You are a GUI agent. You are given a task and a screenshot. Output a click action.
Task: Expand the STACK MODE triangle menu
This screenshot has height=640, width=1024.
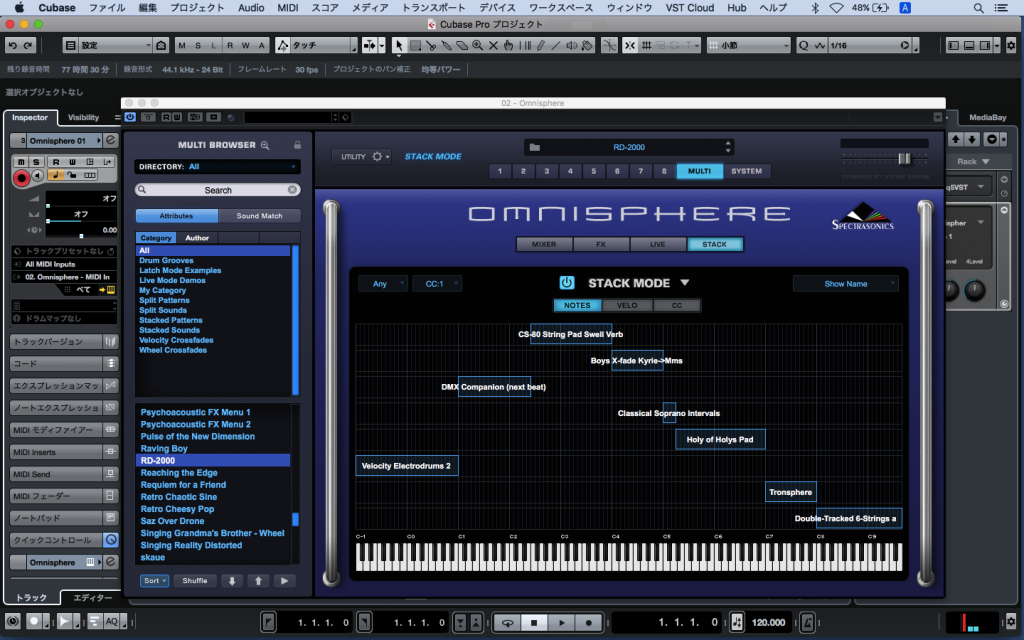click(684, 283)
